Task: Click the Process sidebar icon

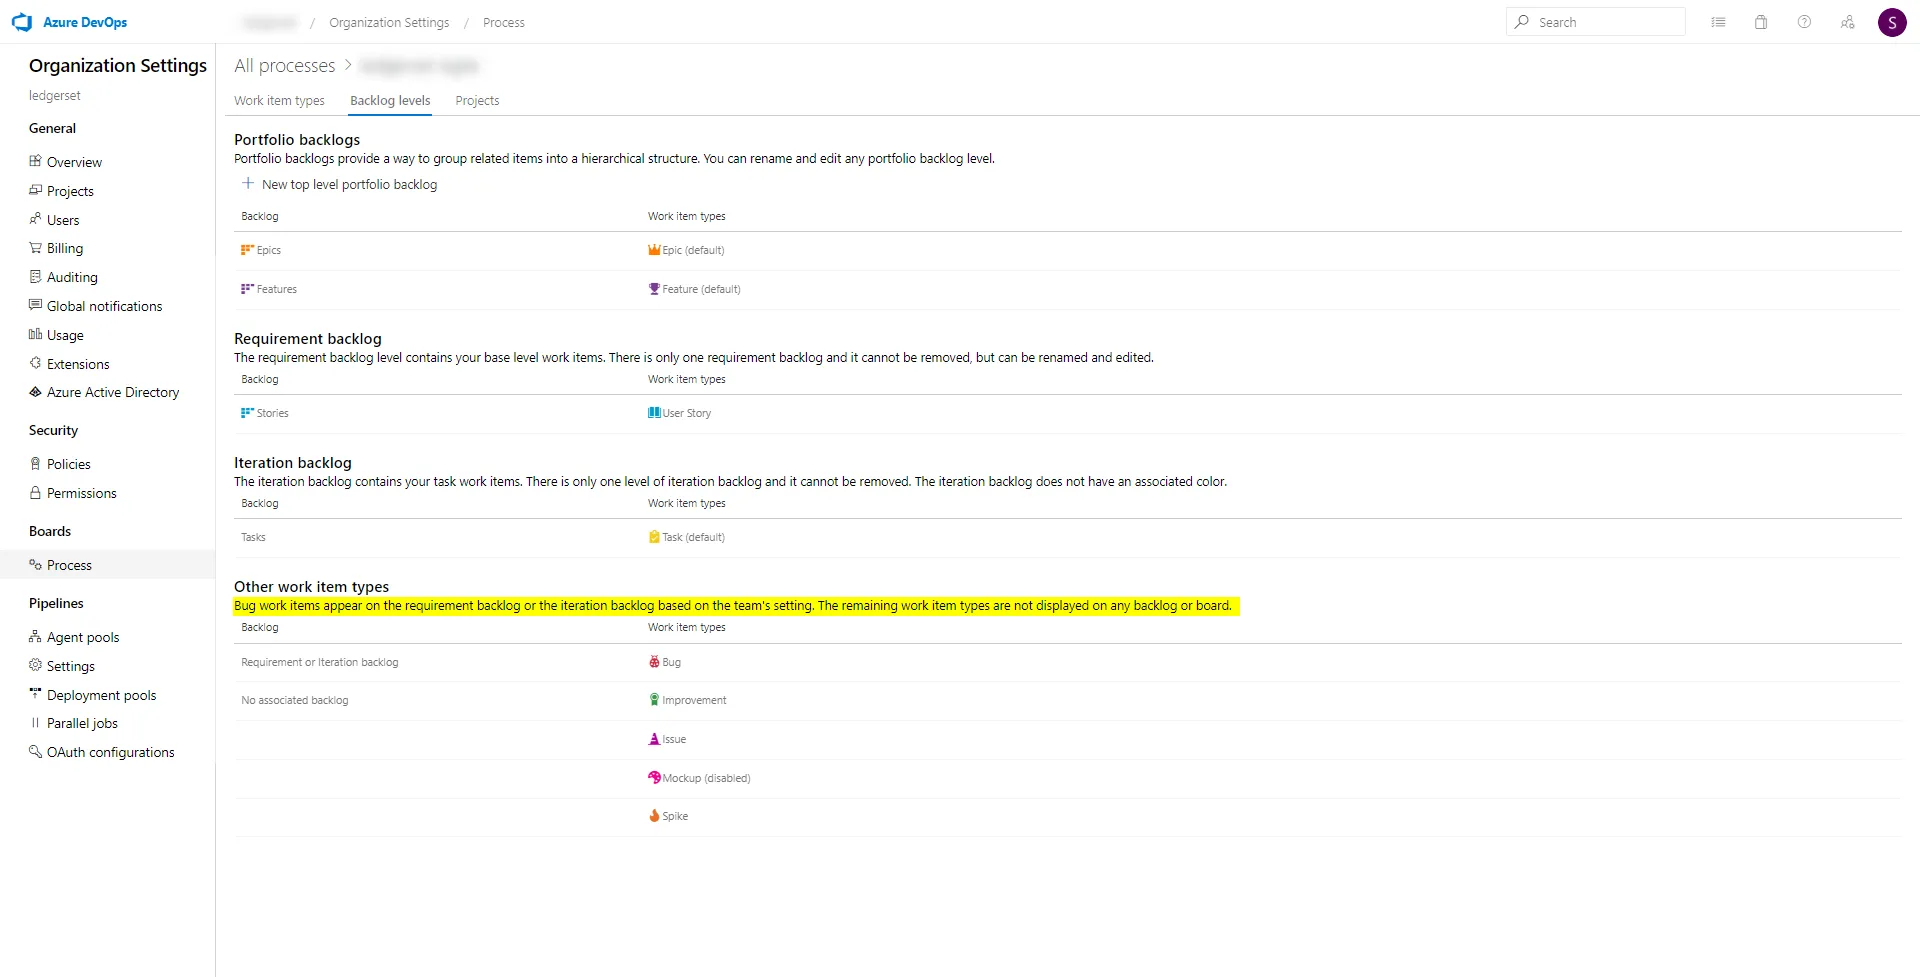Action: pyautogui.click(x=36, y=564)
